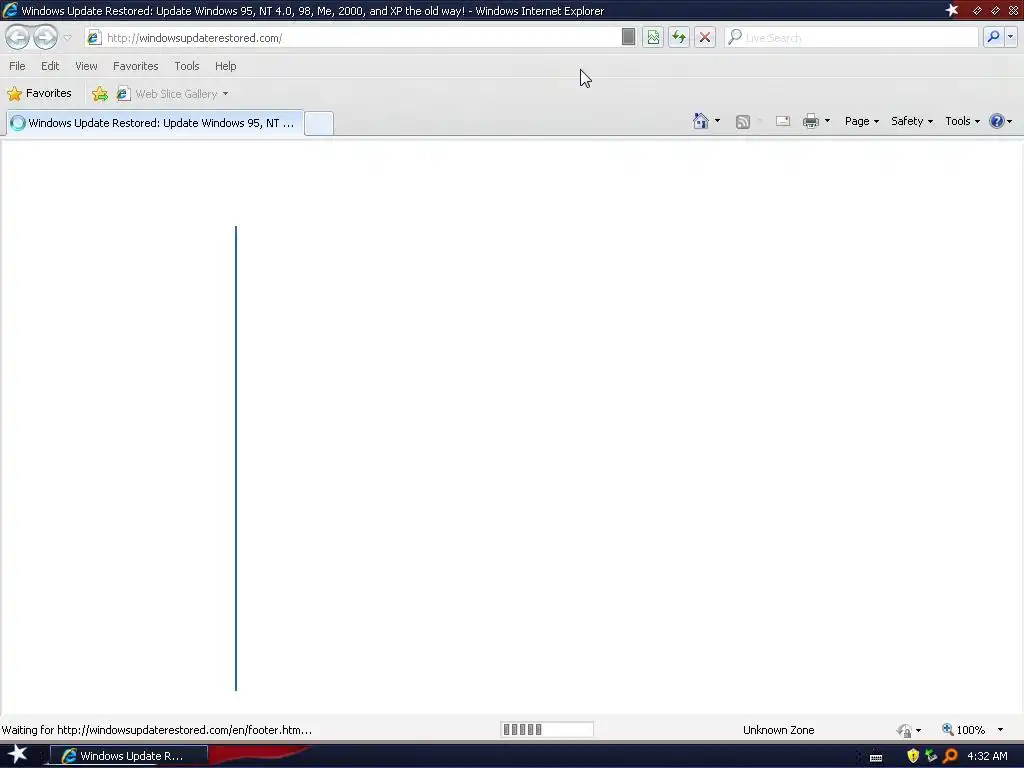The width and height of the screenshot is (1024, 768).
Task: Open the Tools menu in menu bar
Action: pos(187,66)
